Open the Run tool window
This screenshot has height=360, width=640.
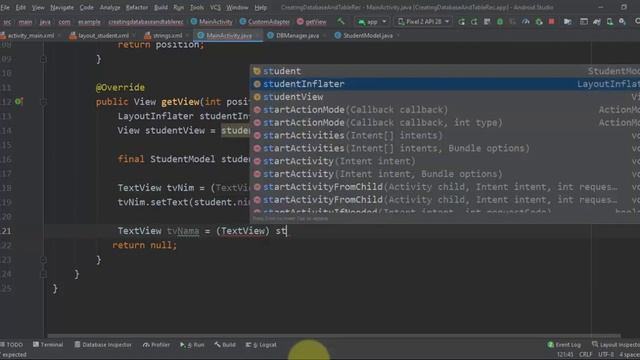[192, 344]
